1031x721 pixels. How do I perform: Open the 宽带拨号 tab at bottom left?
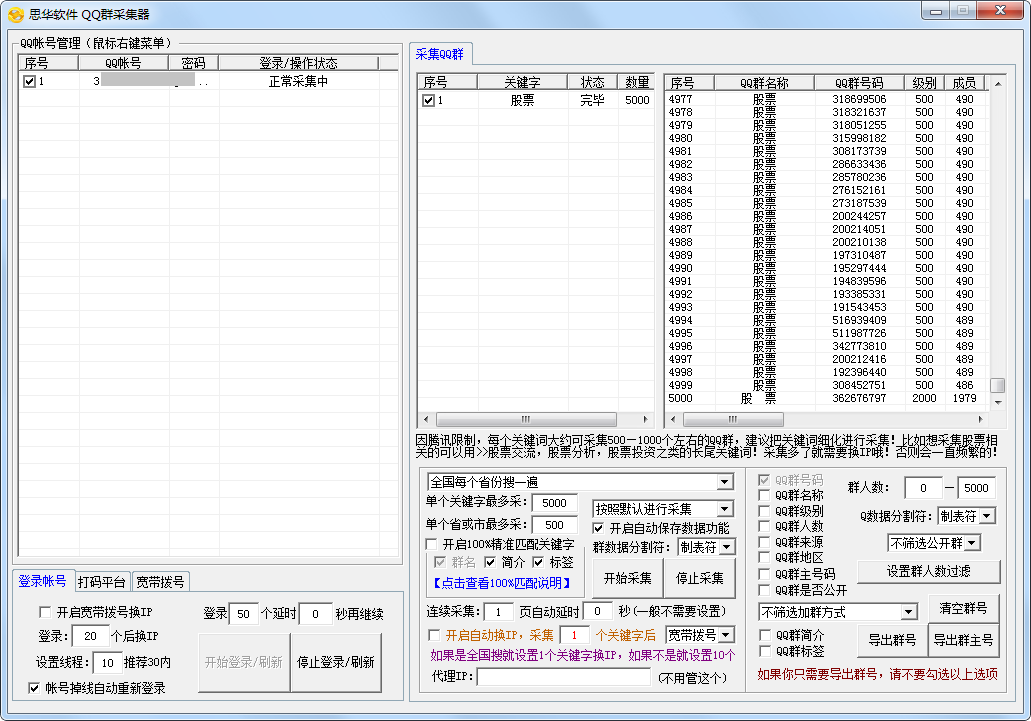(160, 582)
